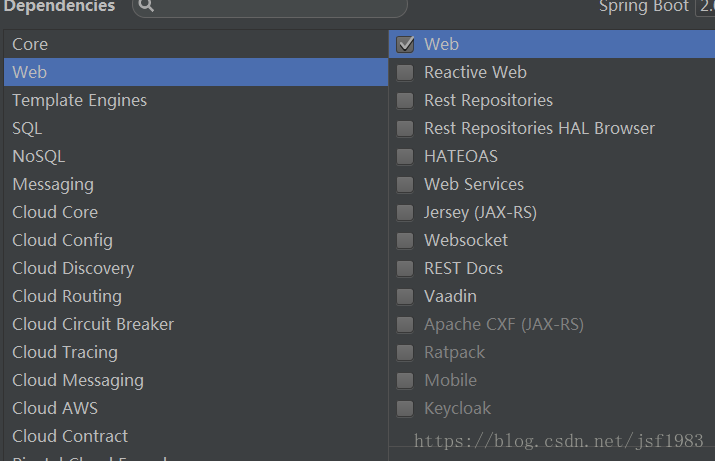The width and height of the screenshot is (715, 461).
Task: Open the Template Engines category
Action: click(196, 100)
